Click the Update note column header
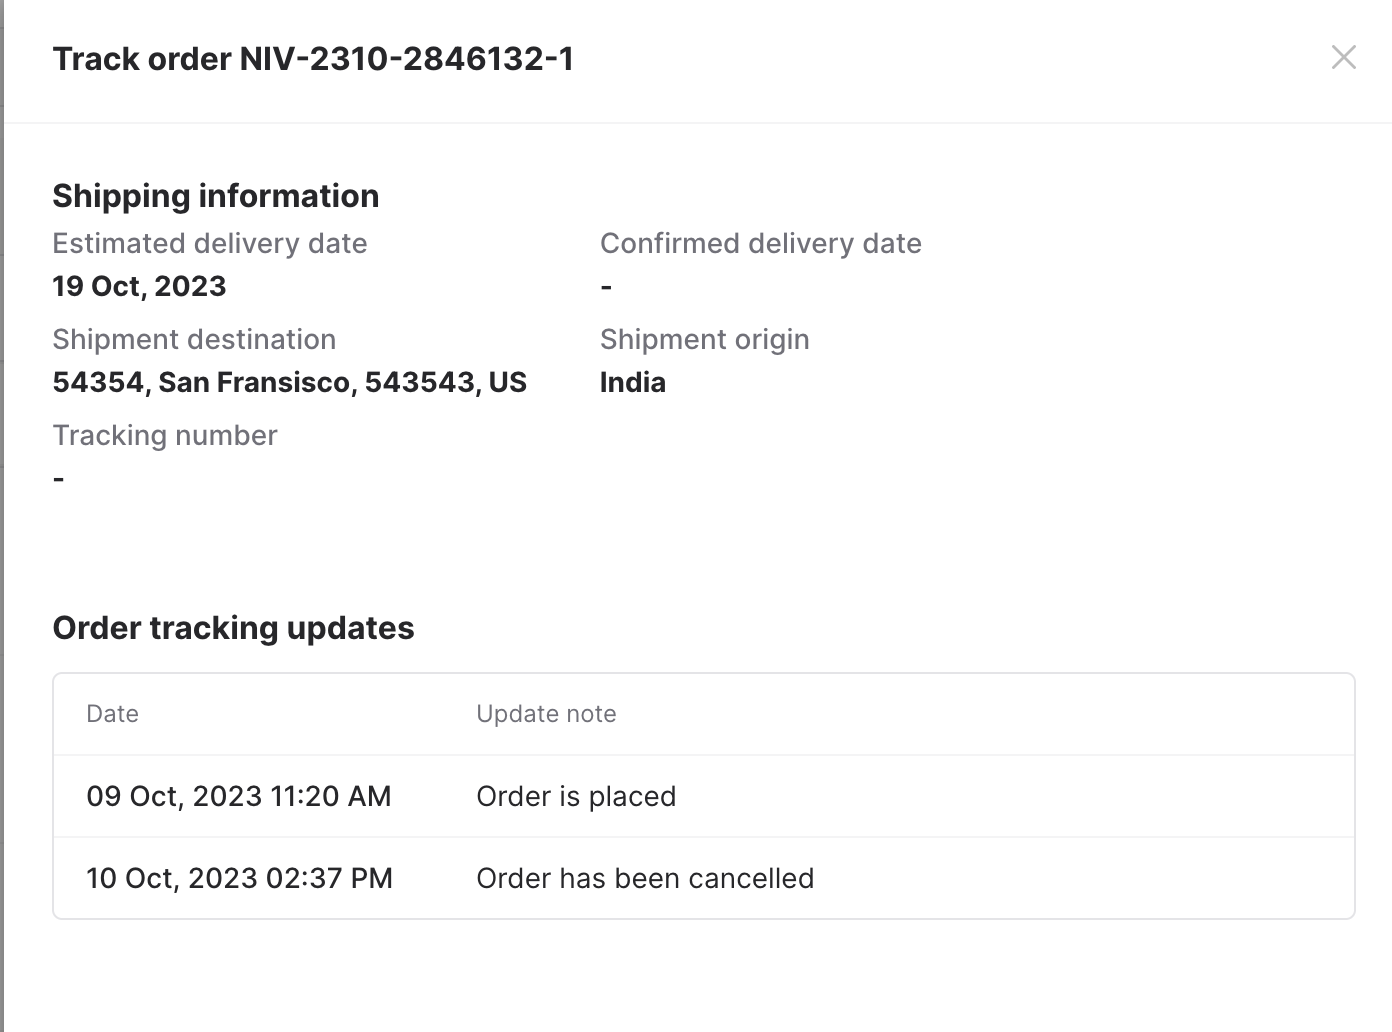The width and height of the screenshot is (1392, 1032). coord(545,714)
